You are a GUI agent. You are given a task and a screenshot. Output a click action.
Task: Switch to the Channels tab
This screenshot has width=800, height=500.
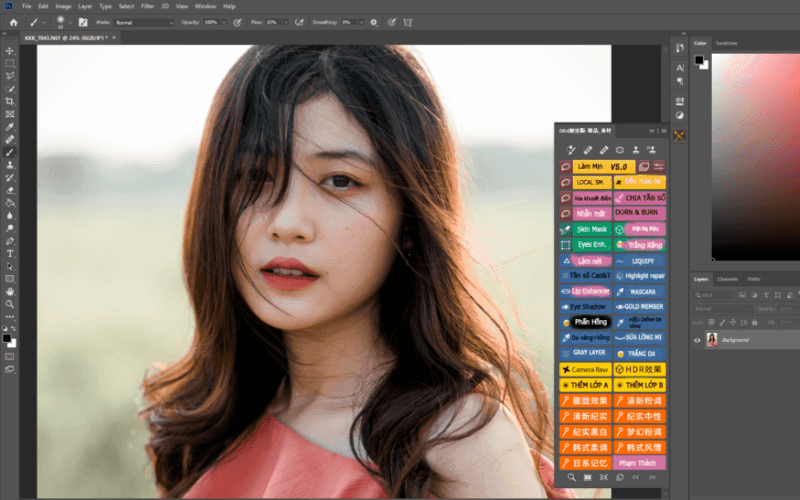[x=728, y=279]
